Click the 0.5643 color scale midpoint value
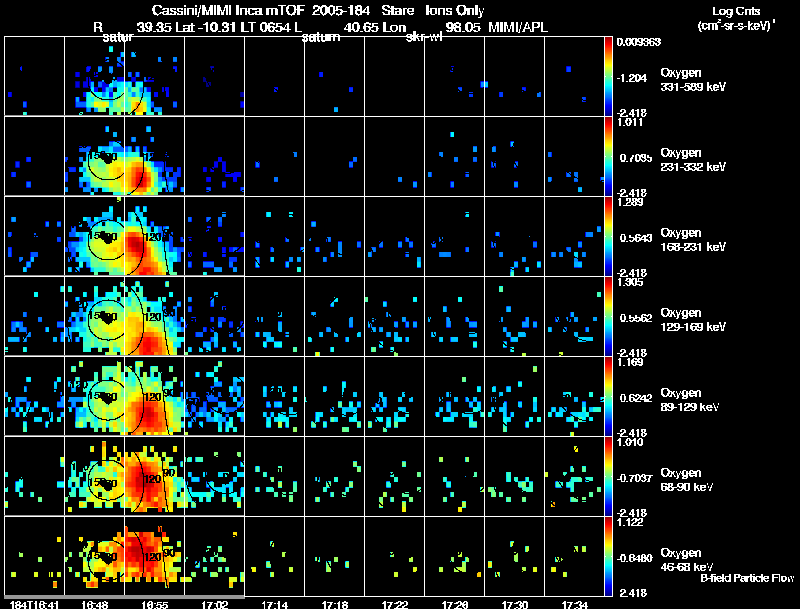The width and height of the screenshot is (800, 609). coord(636,238)
